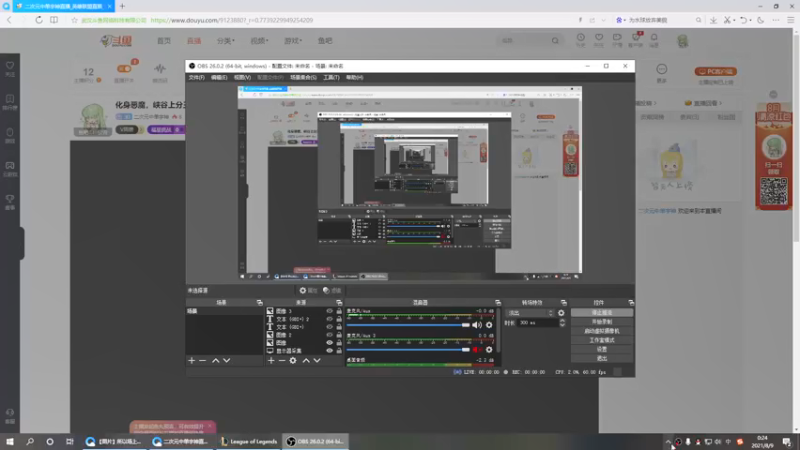Refresh the browser page

[x=39, y=20]
